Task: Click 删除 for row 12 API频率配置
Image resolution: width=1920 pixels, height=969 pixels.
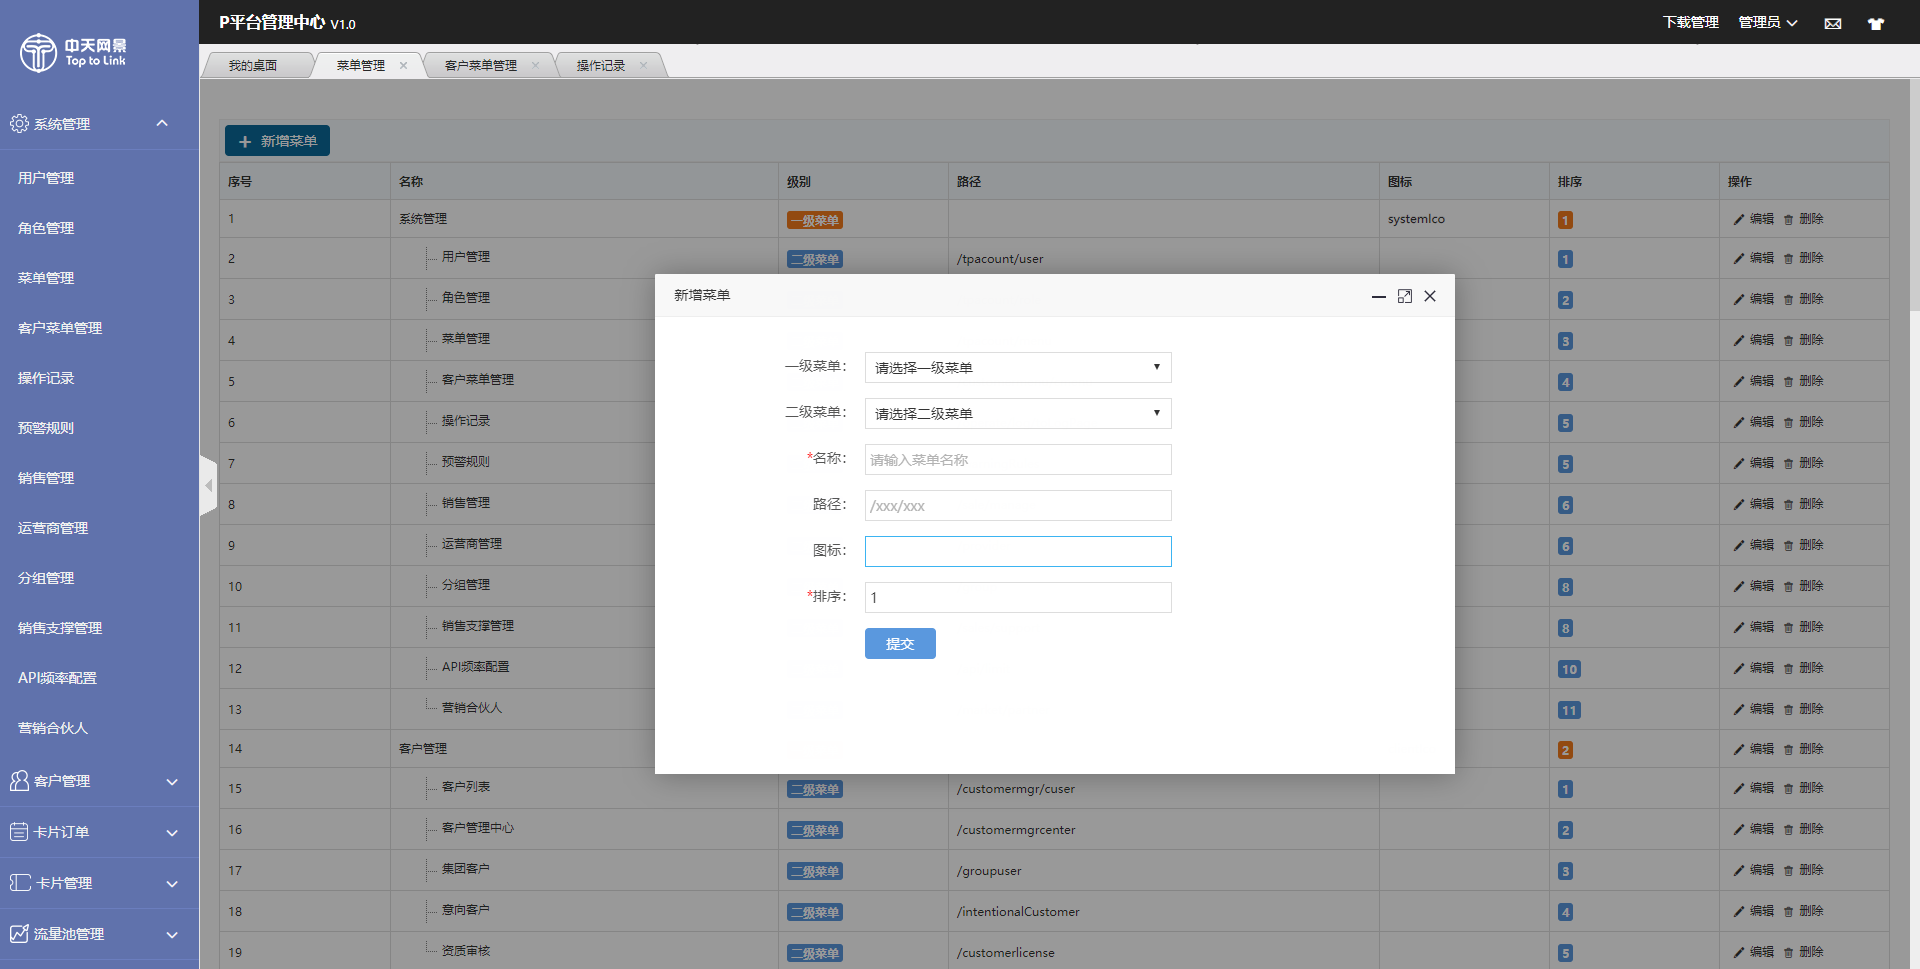Action: click(1804, 668)
